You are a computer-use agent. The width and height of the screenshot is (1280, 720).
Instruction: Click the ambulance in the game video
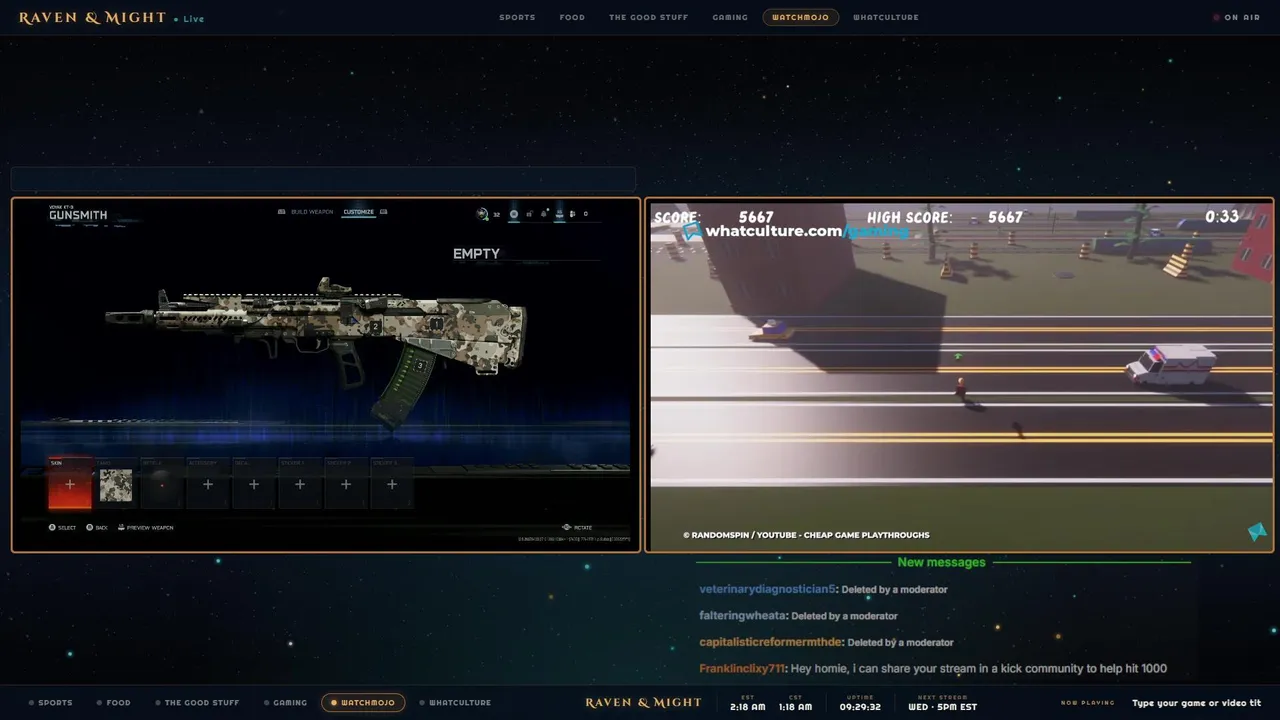1170,363
